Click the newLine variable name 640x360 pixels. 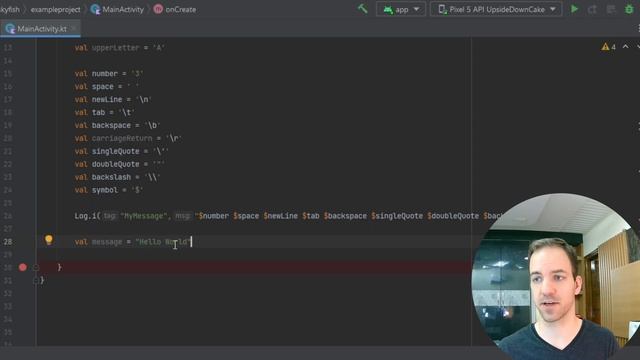(x=107, y=100)
